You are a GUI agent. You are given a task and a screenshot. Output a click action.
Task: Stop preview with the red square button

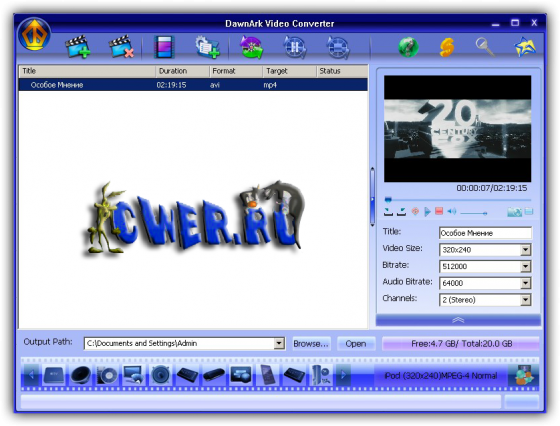coord(439,211)
